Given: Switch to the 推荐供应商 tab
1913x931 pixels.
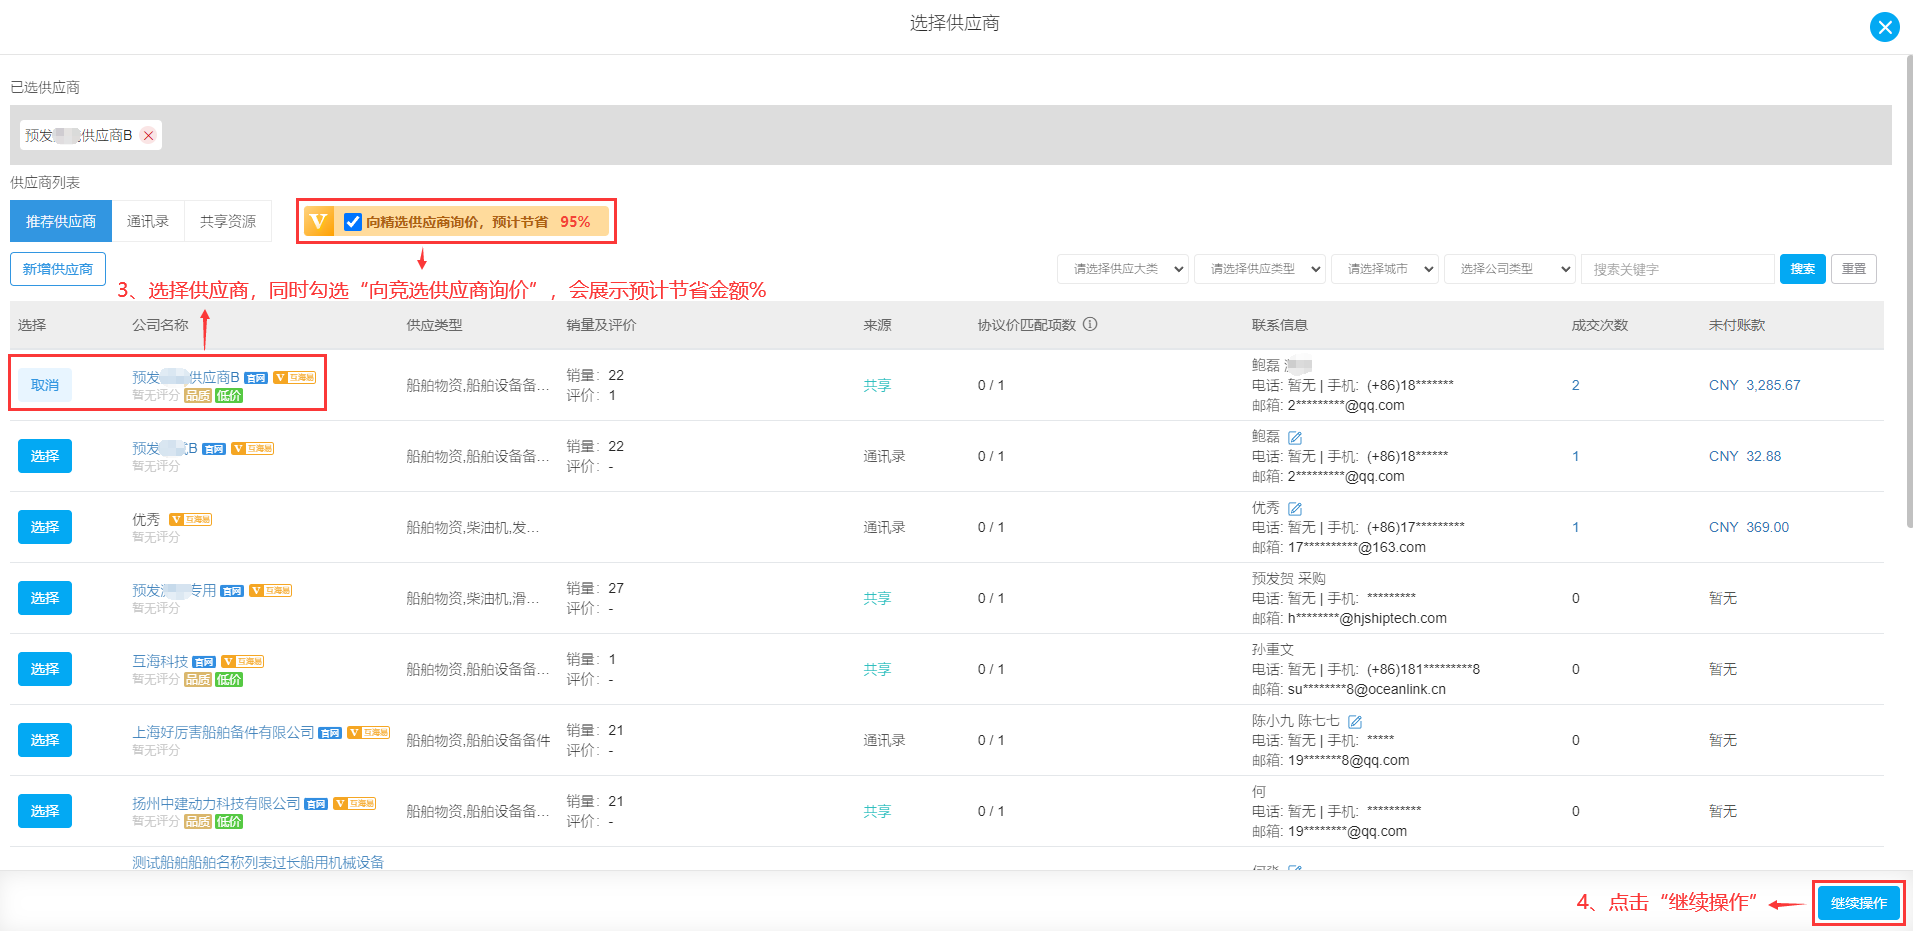Looking at the screenshot, I should [61, 221].
